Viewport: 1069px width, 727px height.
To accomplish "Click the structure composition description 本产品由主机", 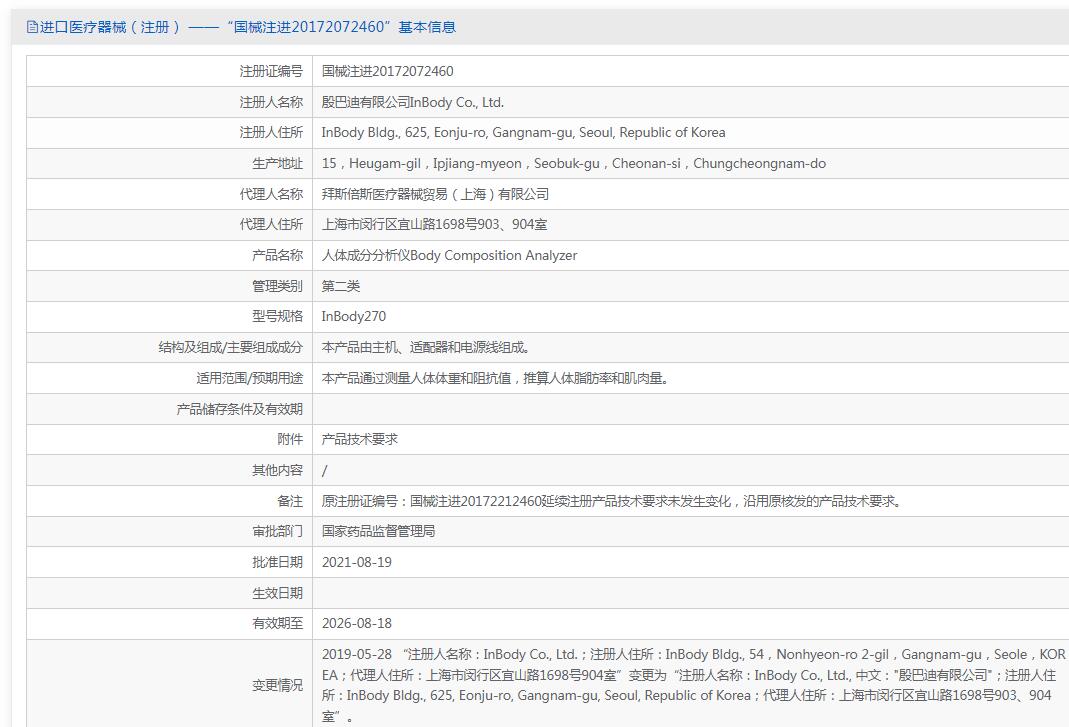I will click(x=426, y=347).
